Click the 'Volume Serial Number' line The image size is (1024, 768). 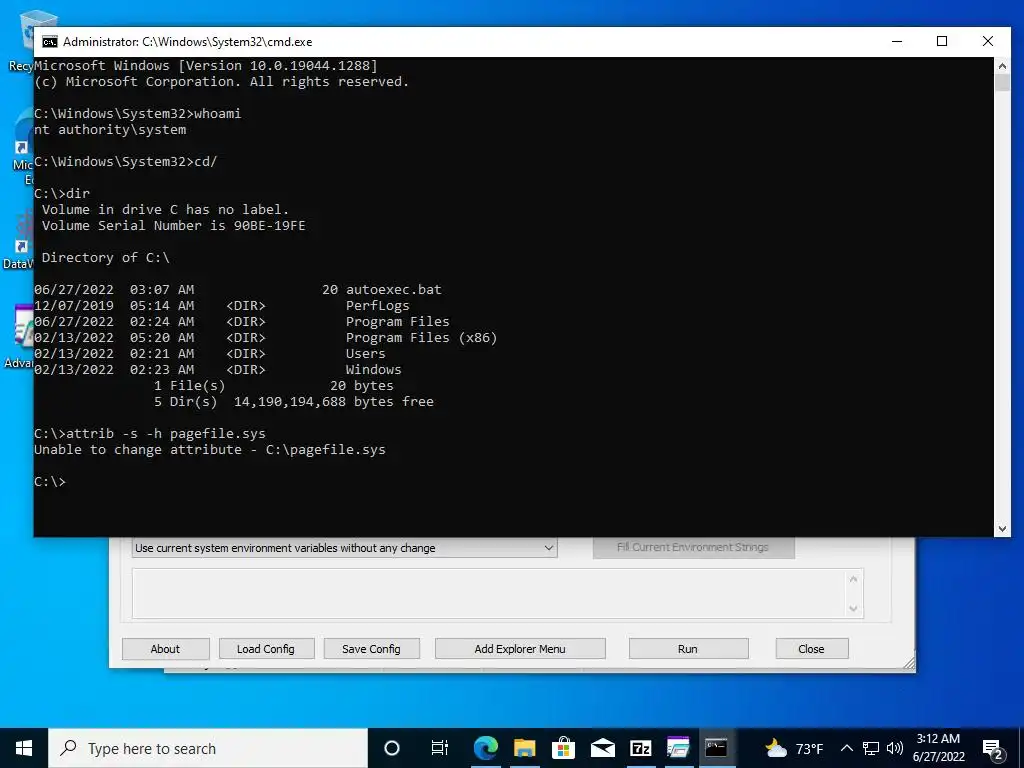(173, 225)
